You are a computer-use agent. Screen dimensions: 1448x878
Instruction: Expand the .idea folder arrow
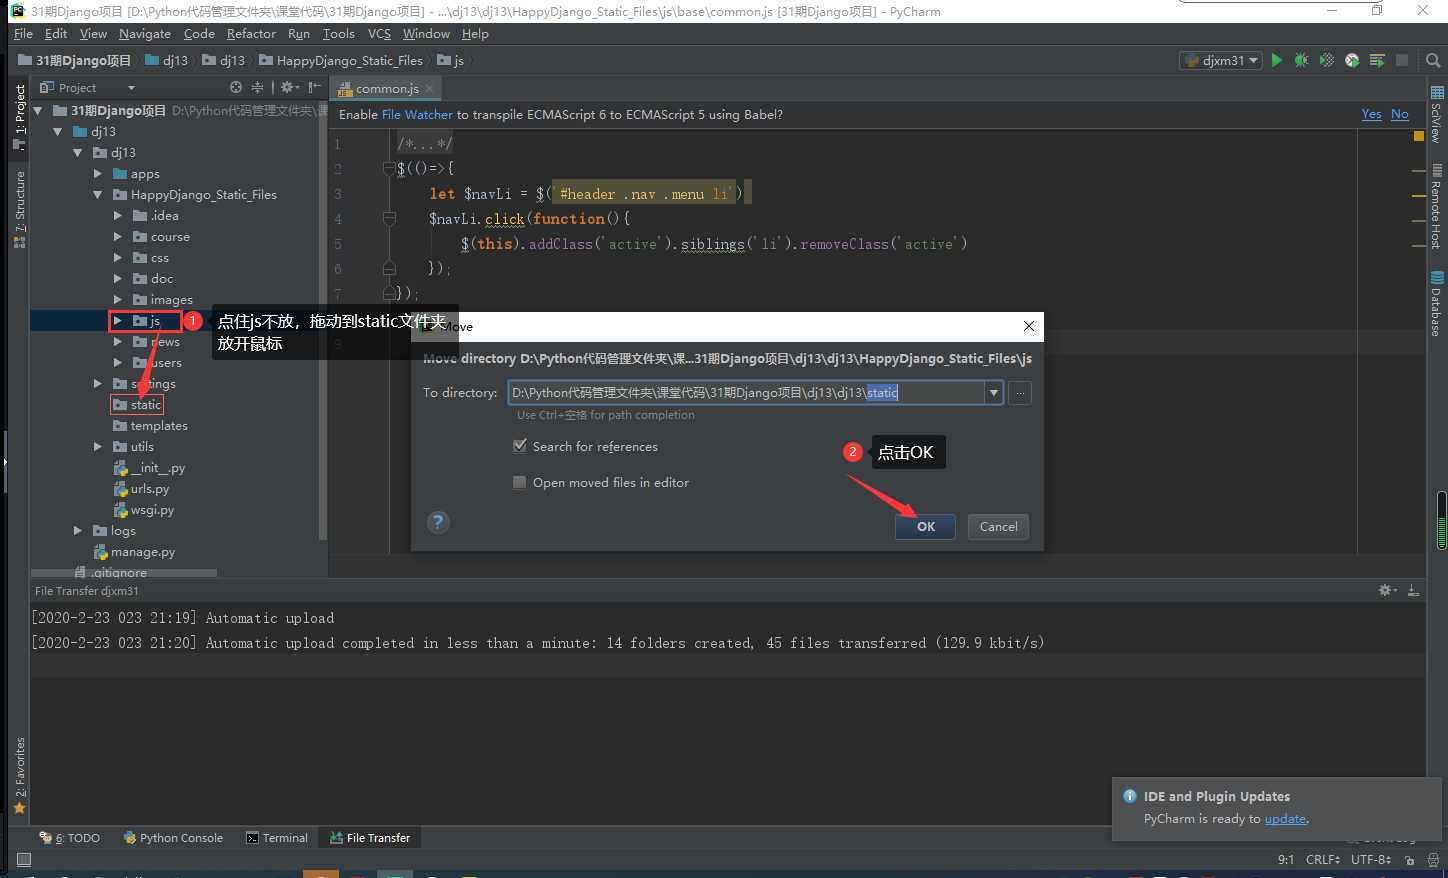118,215
